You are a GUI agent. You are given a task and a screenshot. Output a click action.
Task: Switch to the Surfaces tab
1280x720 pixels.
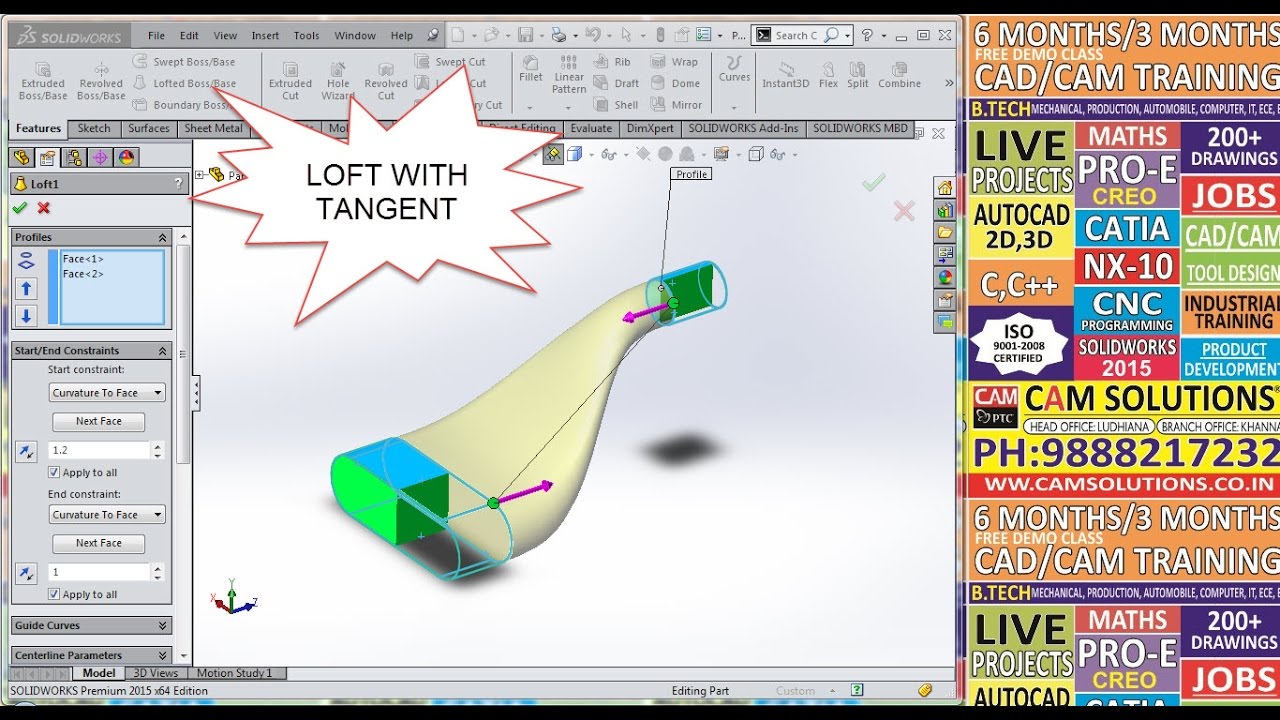[x=148, y=128]
